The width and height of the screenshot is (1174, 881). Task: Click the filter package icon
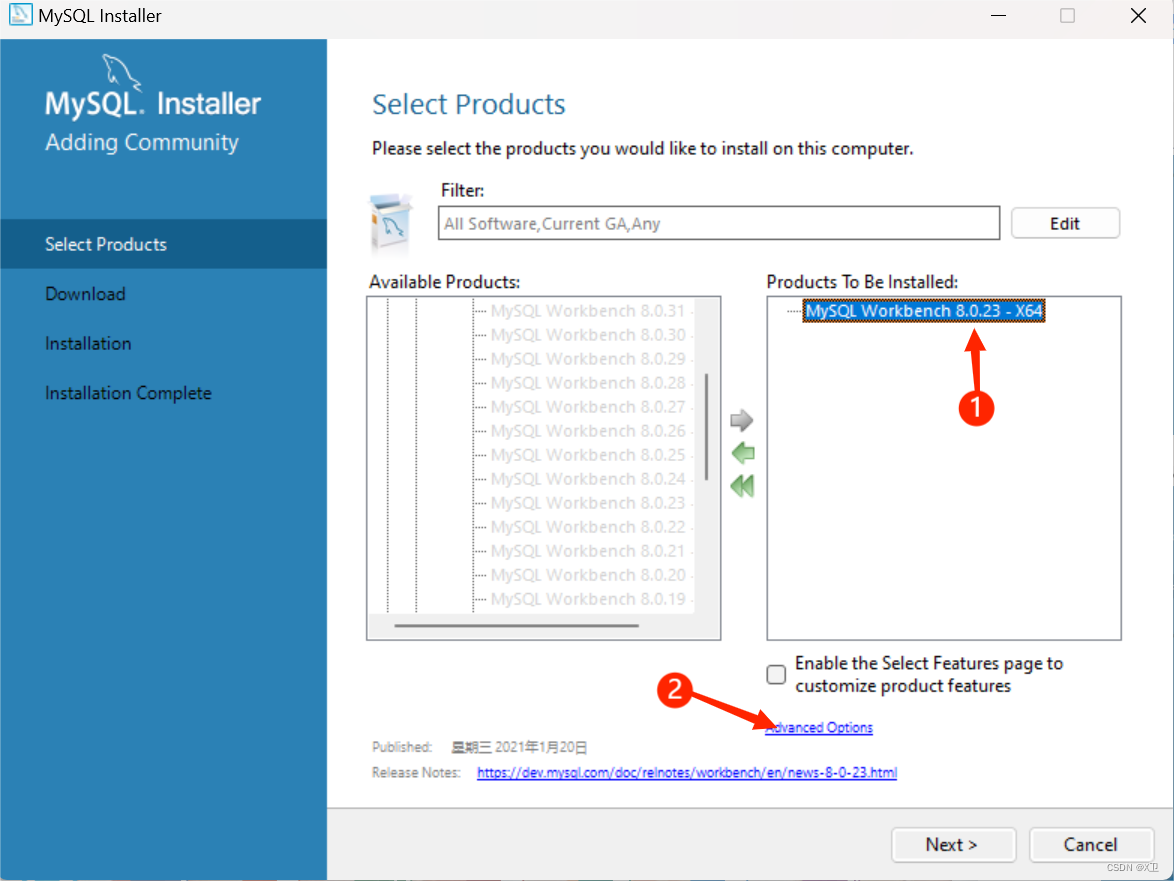390,222
